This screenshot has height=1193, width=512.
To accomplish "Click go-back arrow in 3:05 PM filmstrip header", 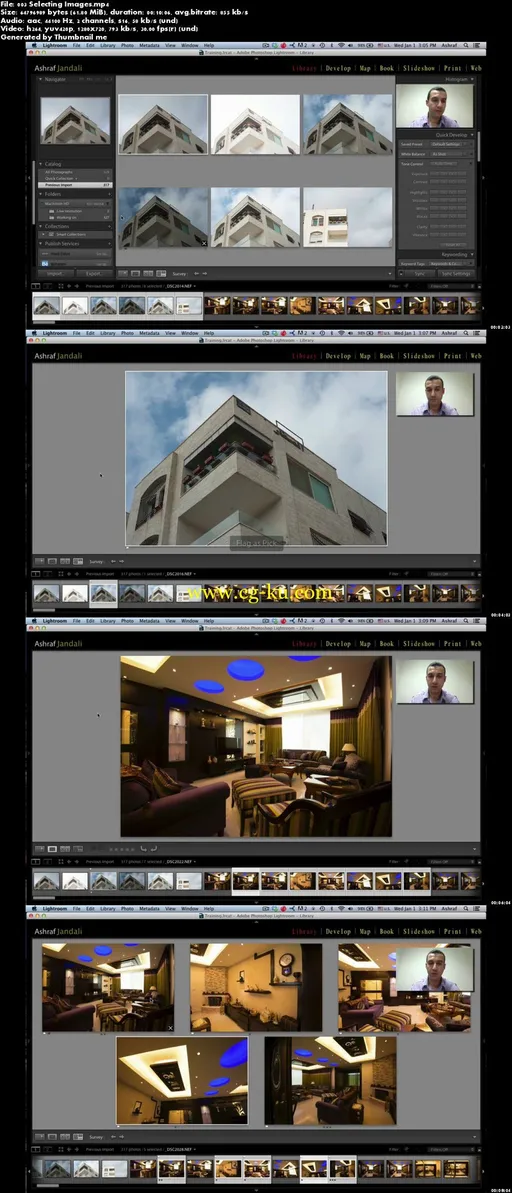I will click(x=68, y=286).
